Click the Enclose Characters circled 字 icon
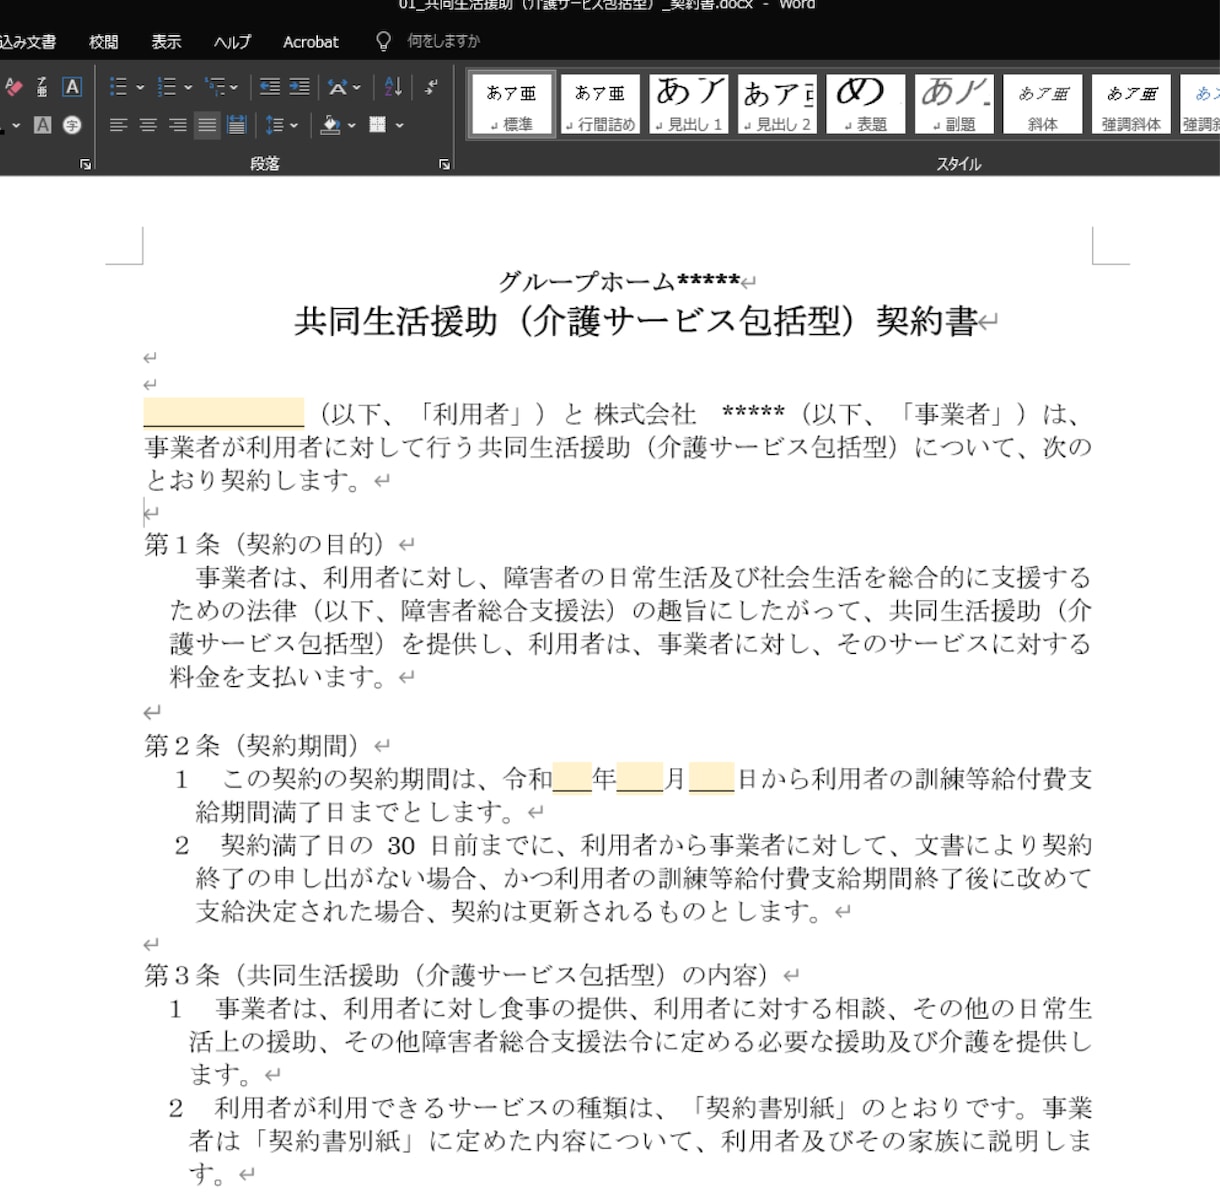The image size is (1220, 1200). [72, 125]
